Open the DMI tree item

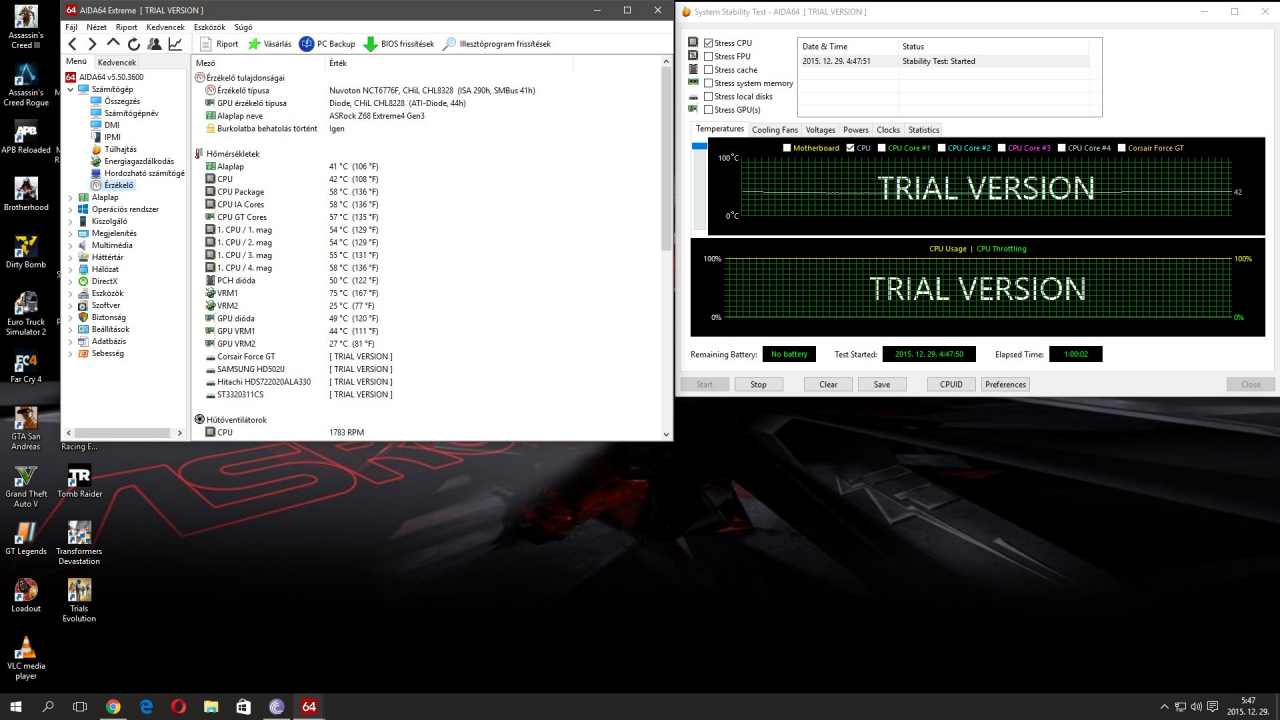104,125
